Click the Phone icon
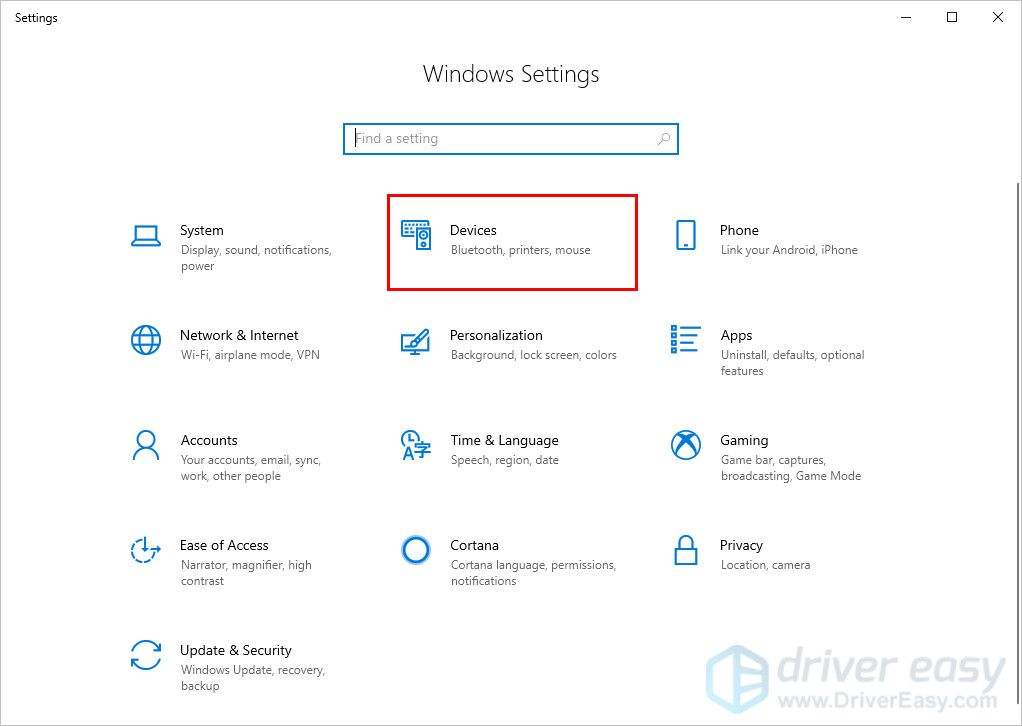 point(685,235)
